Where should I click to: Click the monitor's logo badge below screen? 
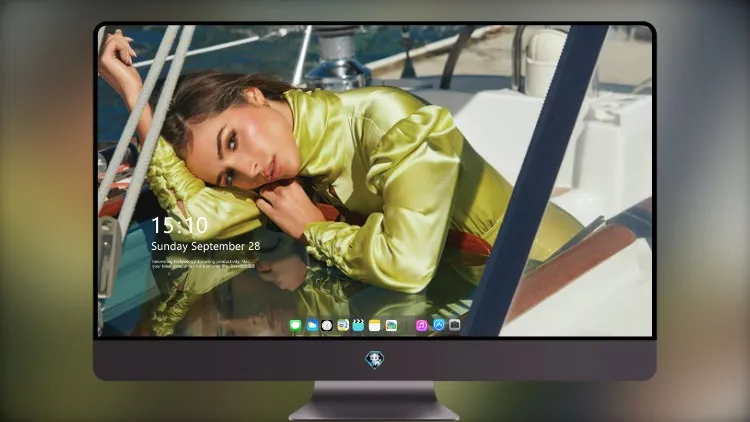(x=375, y=360)
